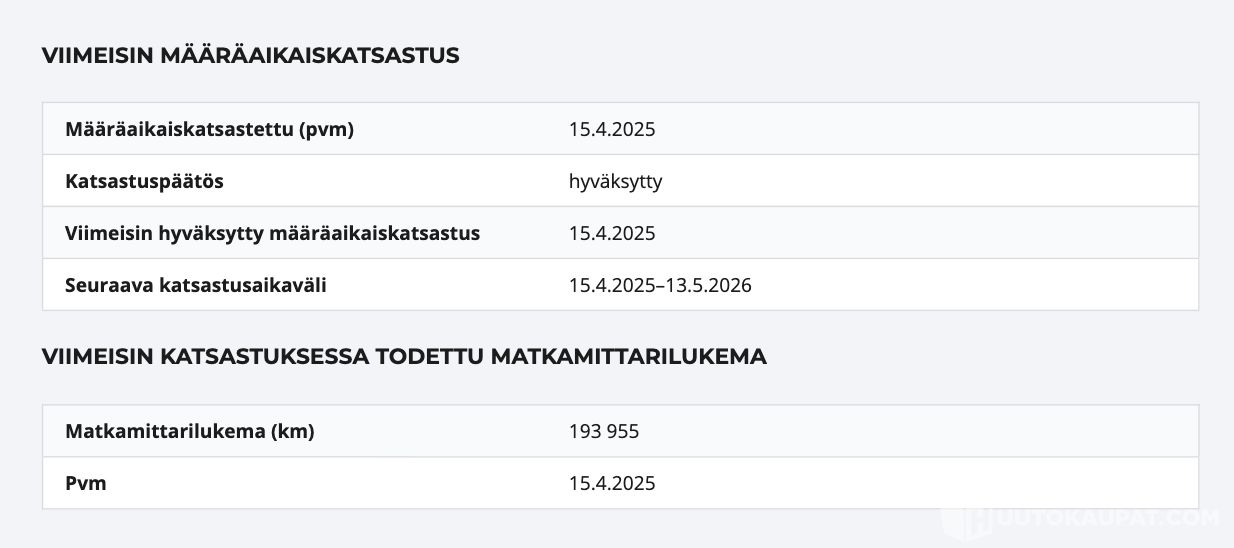This screenshot has width=1234, height=548.
Task: Click the Matkamittarilukema (km) label
Action: (x=190, y=431)
